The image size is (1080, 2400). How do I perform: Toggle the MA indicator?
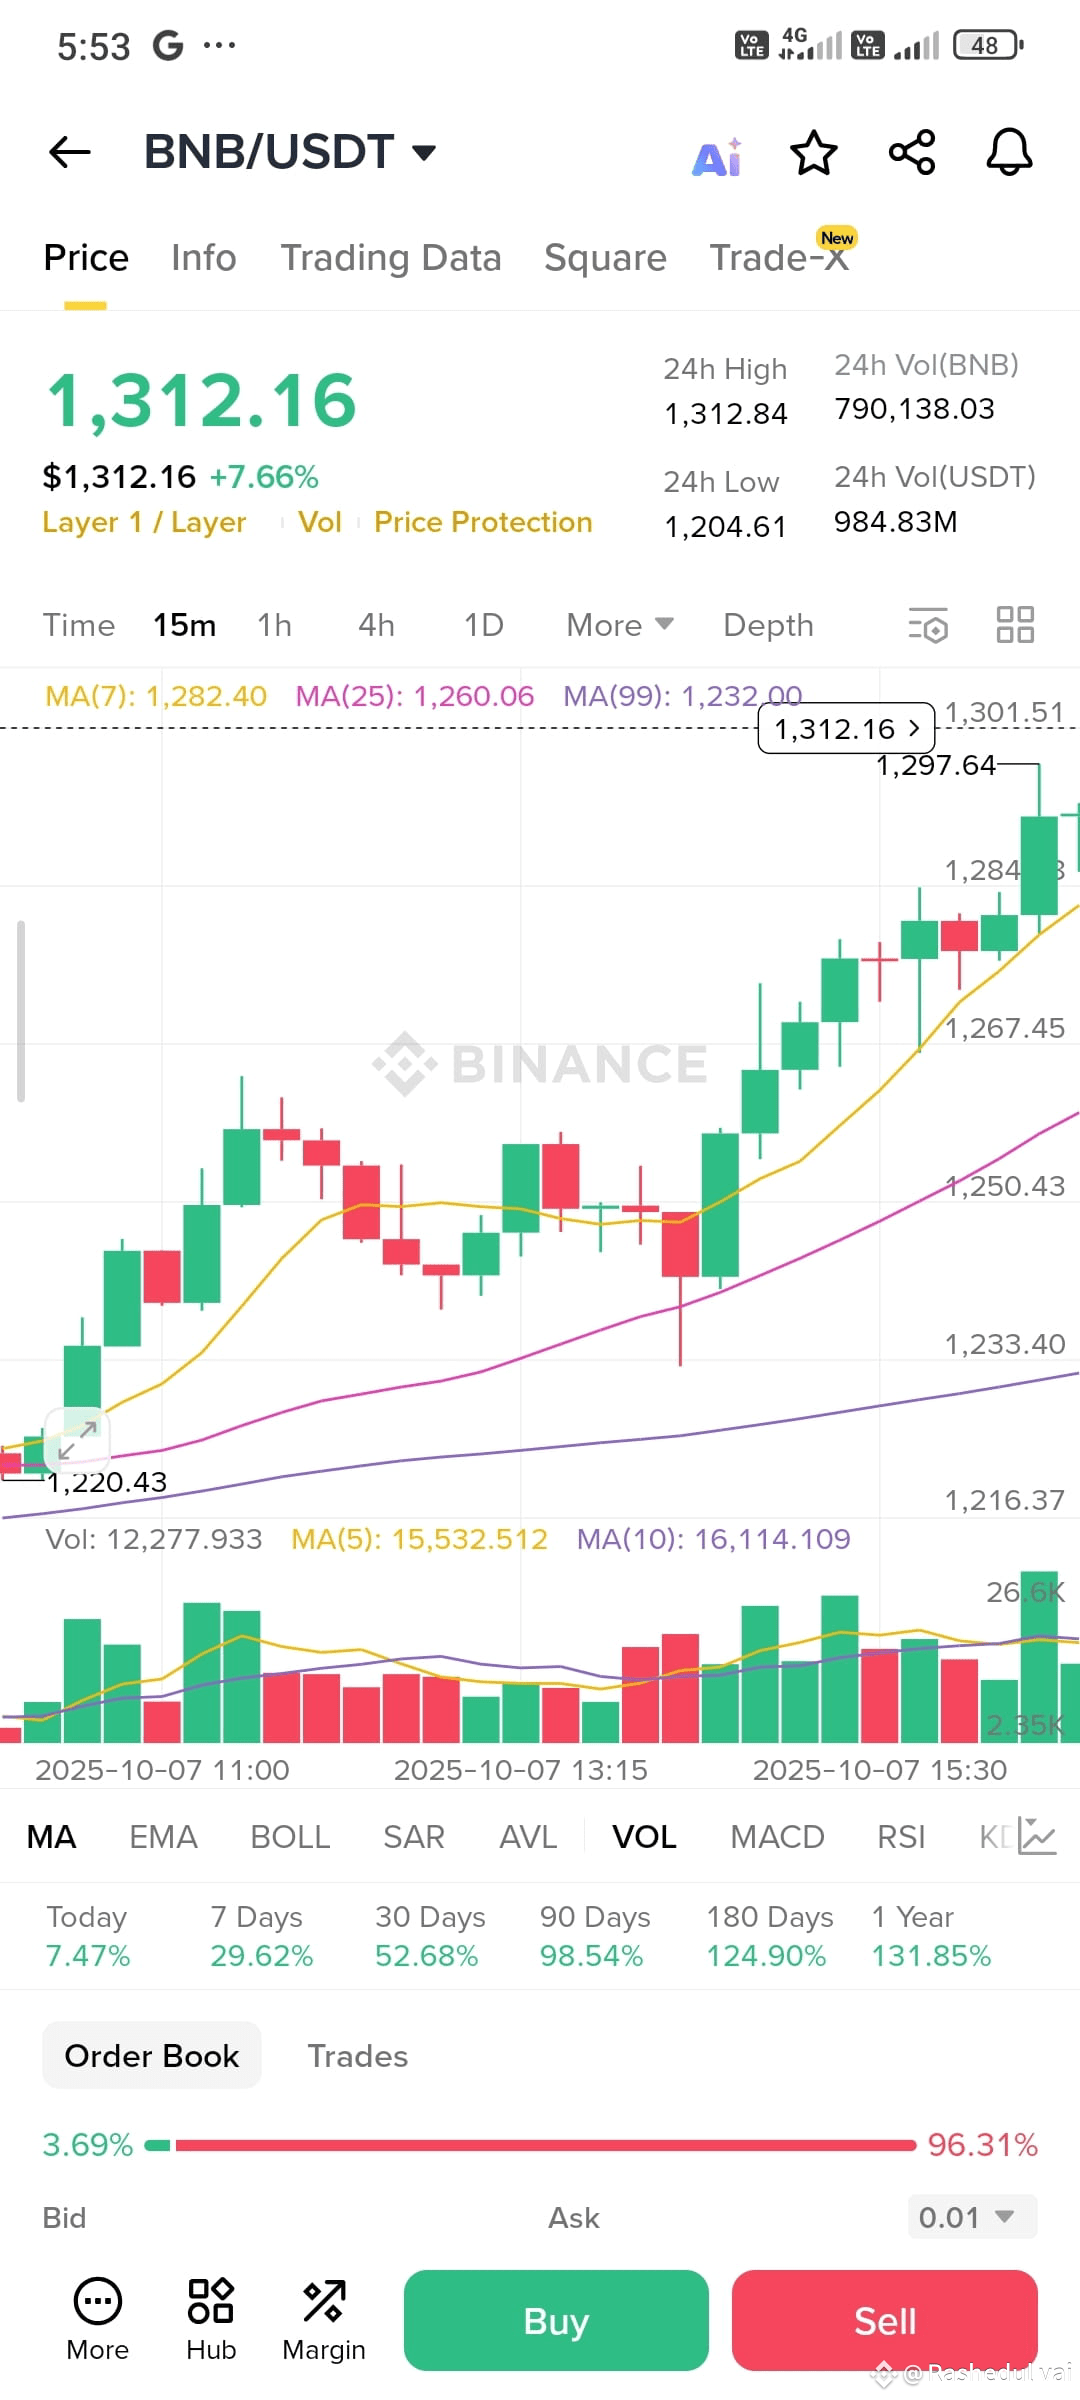tap(51, 1837)
